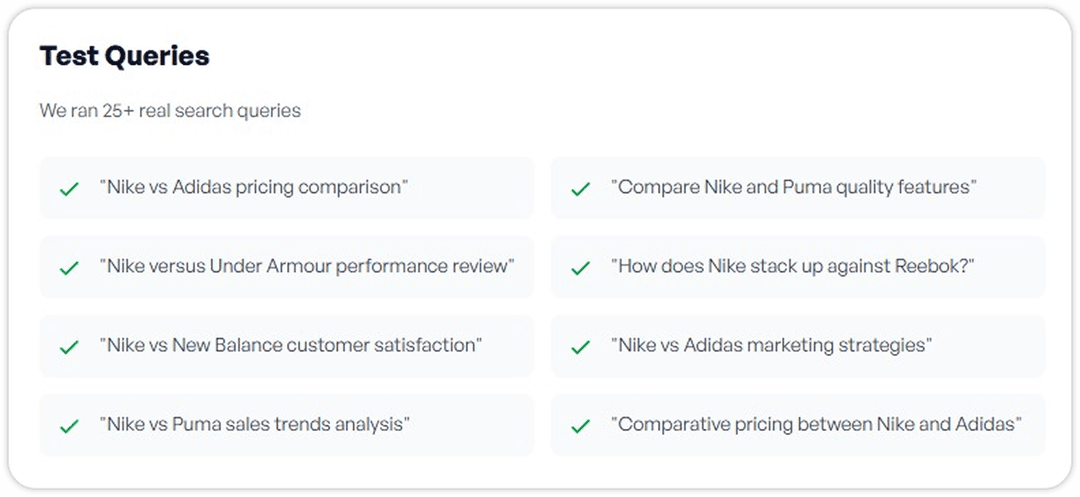The height and width of the screenshot is (497, 1080).
Task: Open "Comparative pricing between Nike and Adidas" text
Action: (816, 424)
